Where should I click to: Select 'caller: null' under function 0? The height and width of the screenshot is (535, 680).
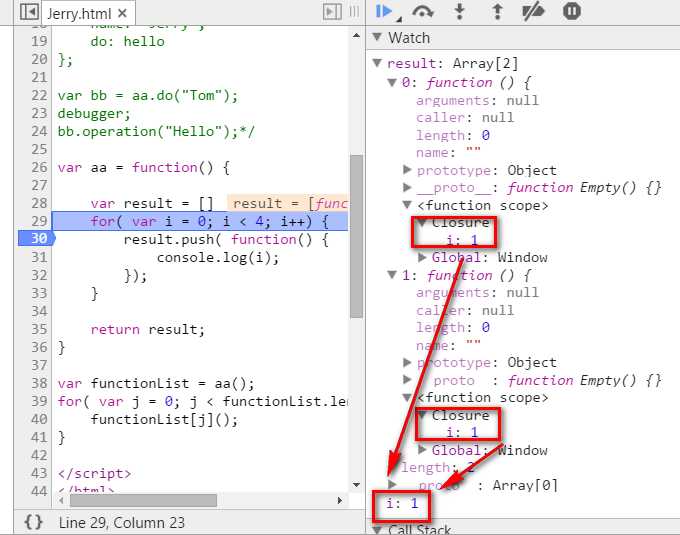point(464,117)
